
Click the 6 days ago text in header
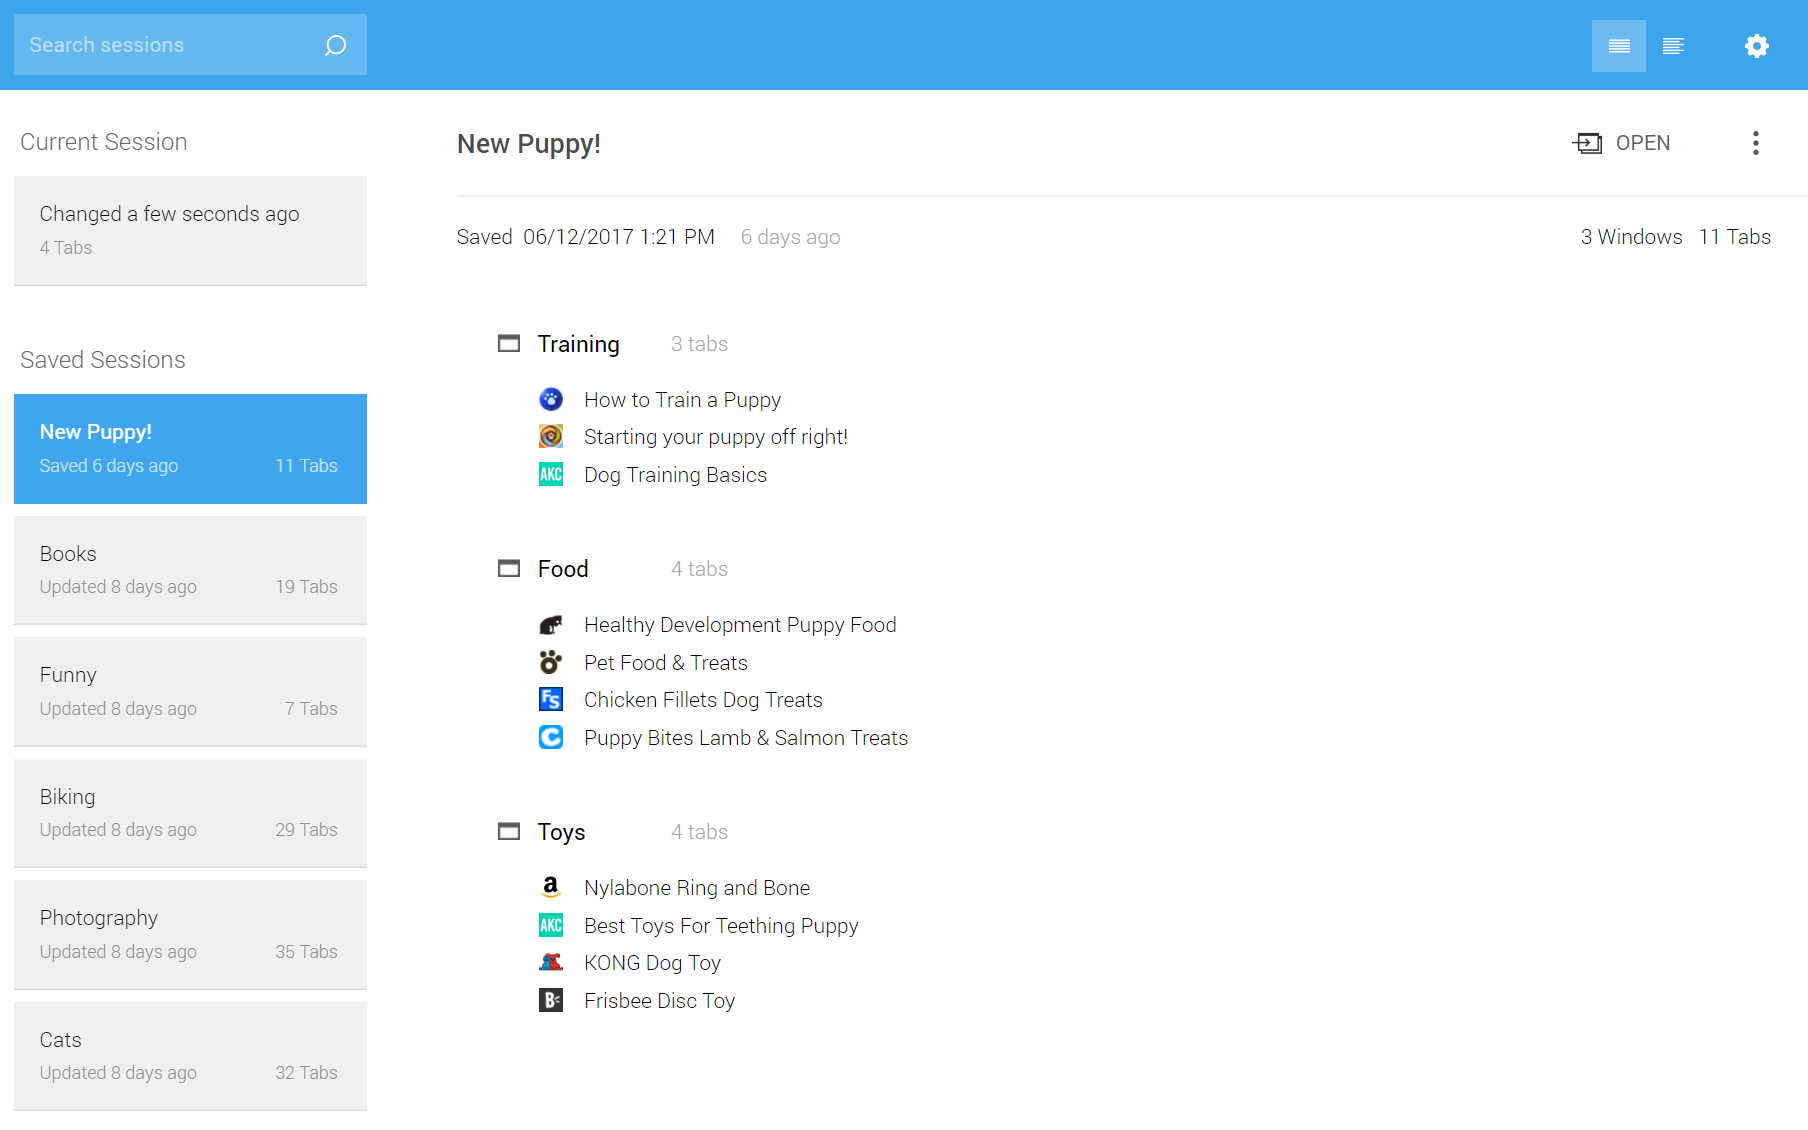[791, 237]
